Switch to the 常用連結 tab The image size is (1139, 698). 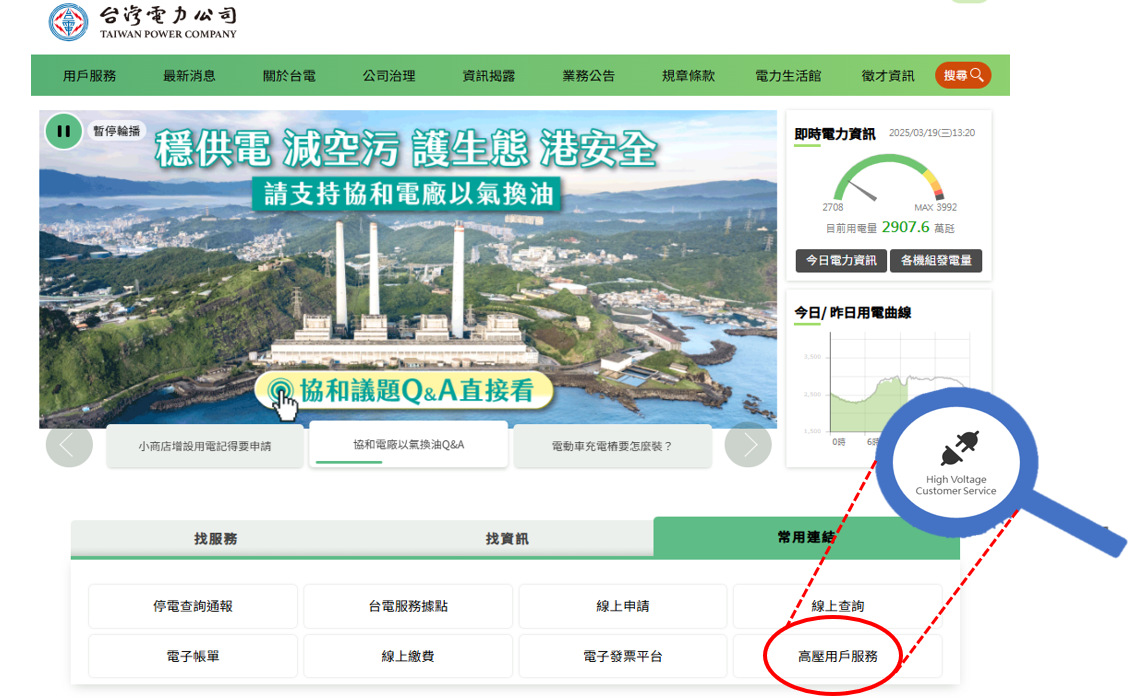tap(806, 537)
